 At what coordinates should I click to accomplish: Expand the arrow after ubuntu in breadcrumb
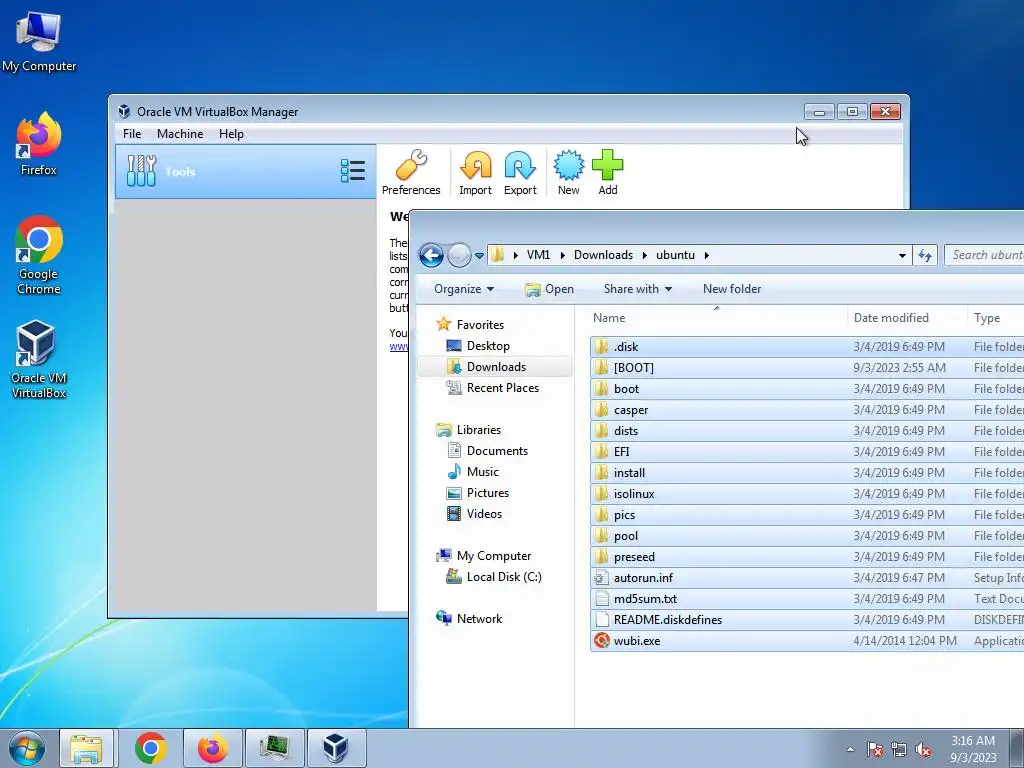[x=707, y=255]
